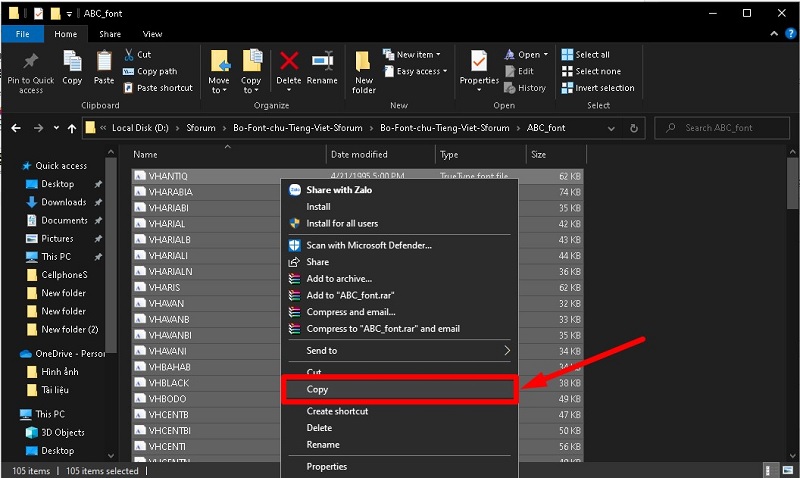800x478 pixels.
Task: Click the red Delete icon
Action: pyautogui.click(x=289, y=61)
